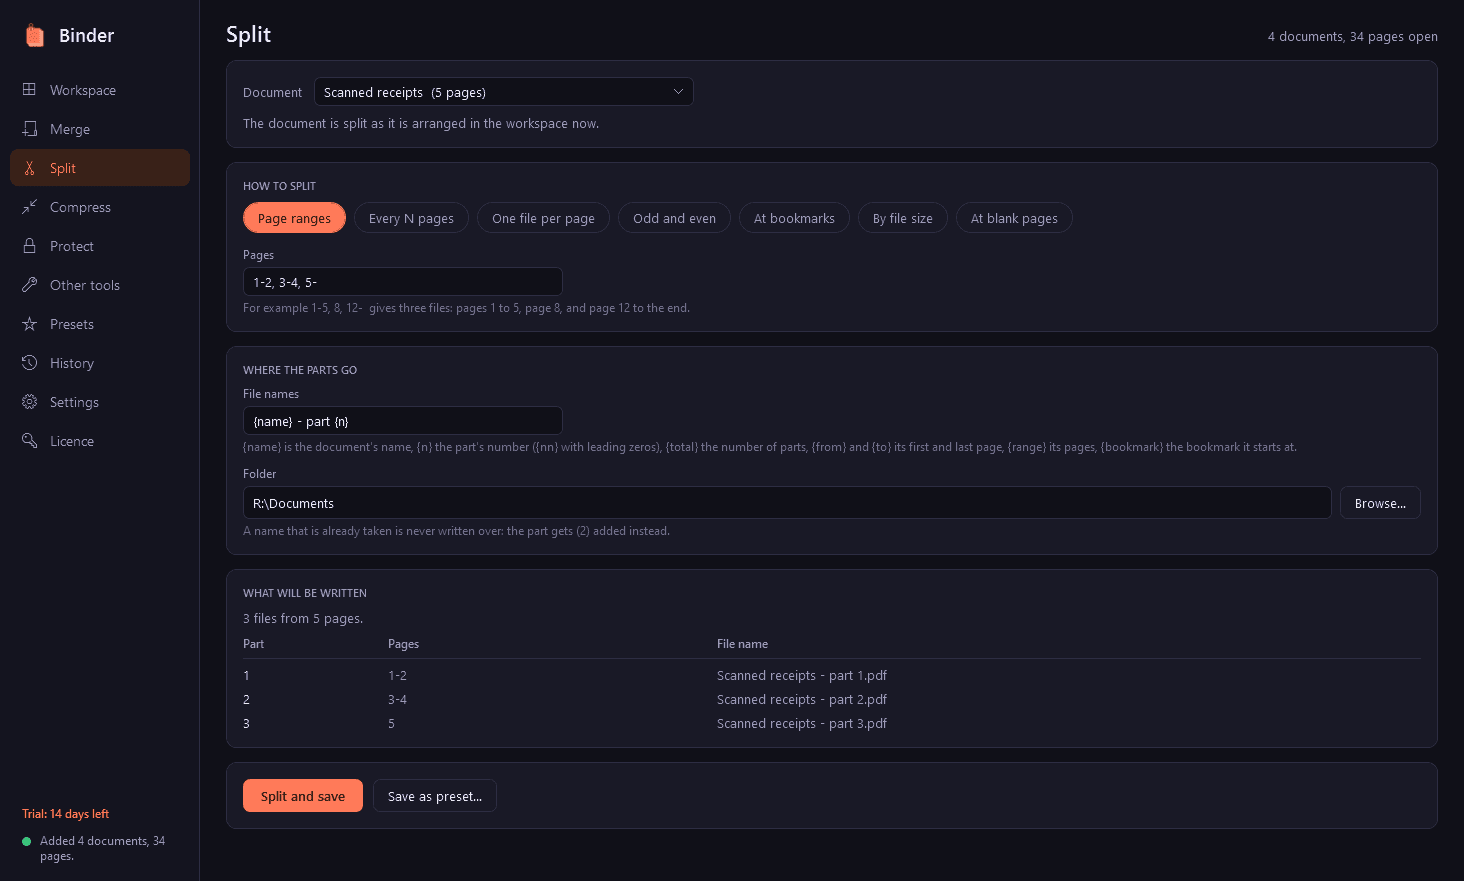Click the '3-4' pages cell
The image size is (1464, 881).
coord(397,700)
